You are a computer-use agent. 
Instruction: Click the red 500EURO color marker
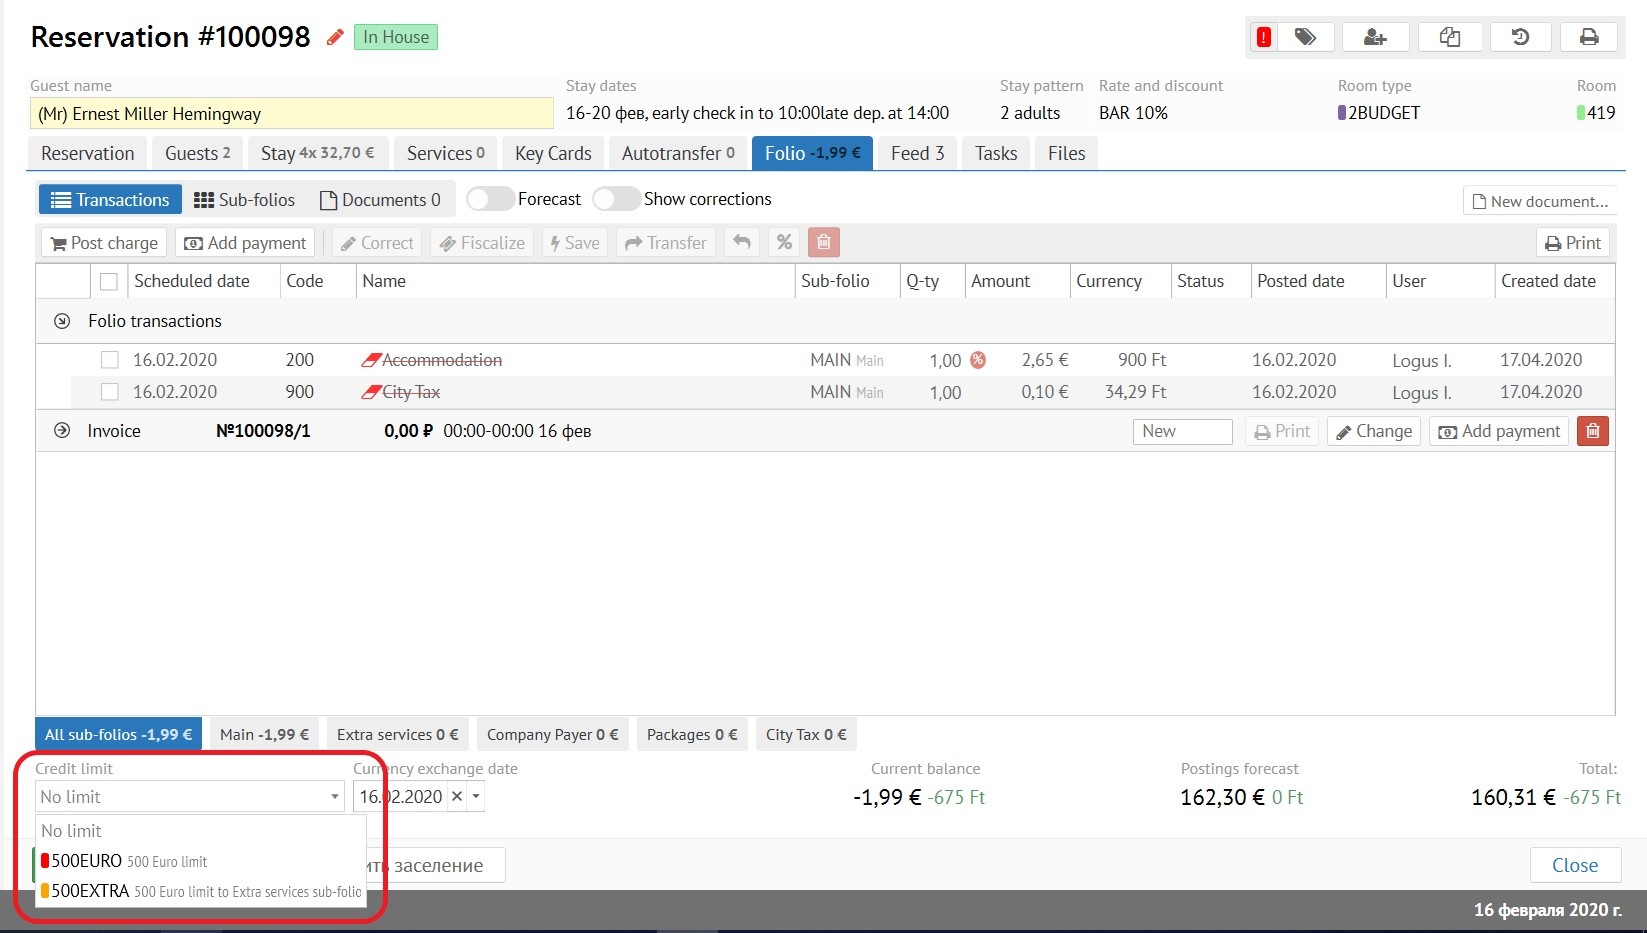tap(45, 861)
